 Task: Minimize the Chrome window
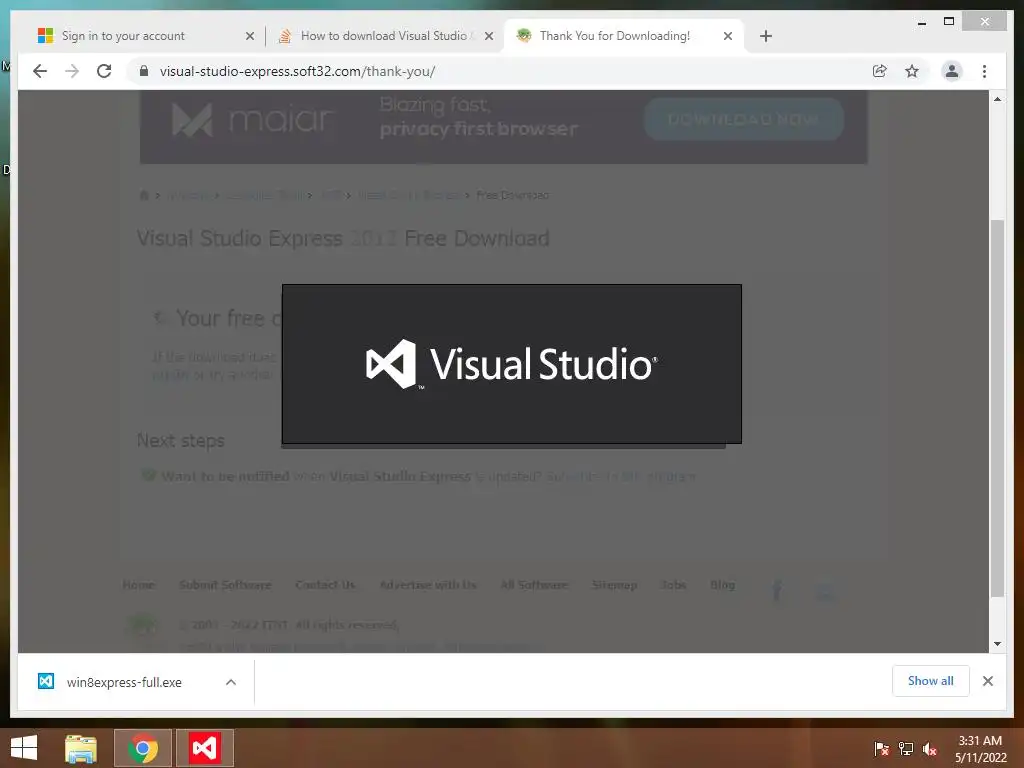921,22
